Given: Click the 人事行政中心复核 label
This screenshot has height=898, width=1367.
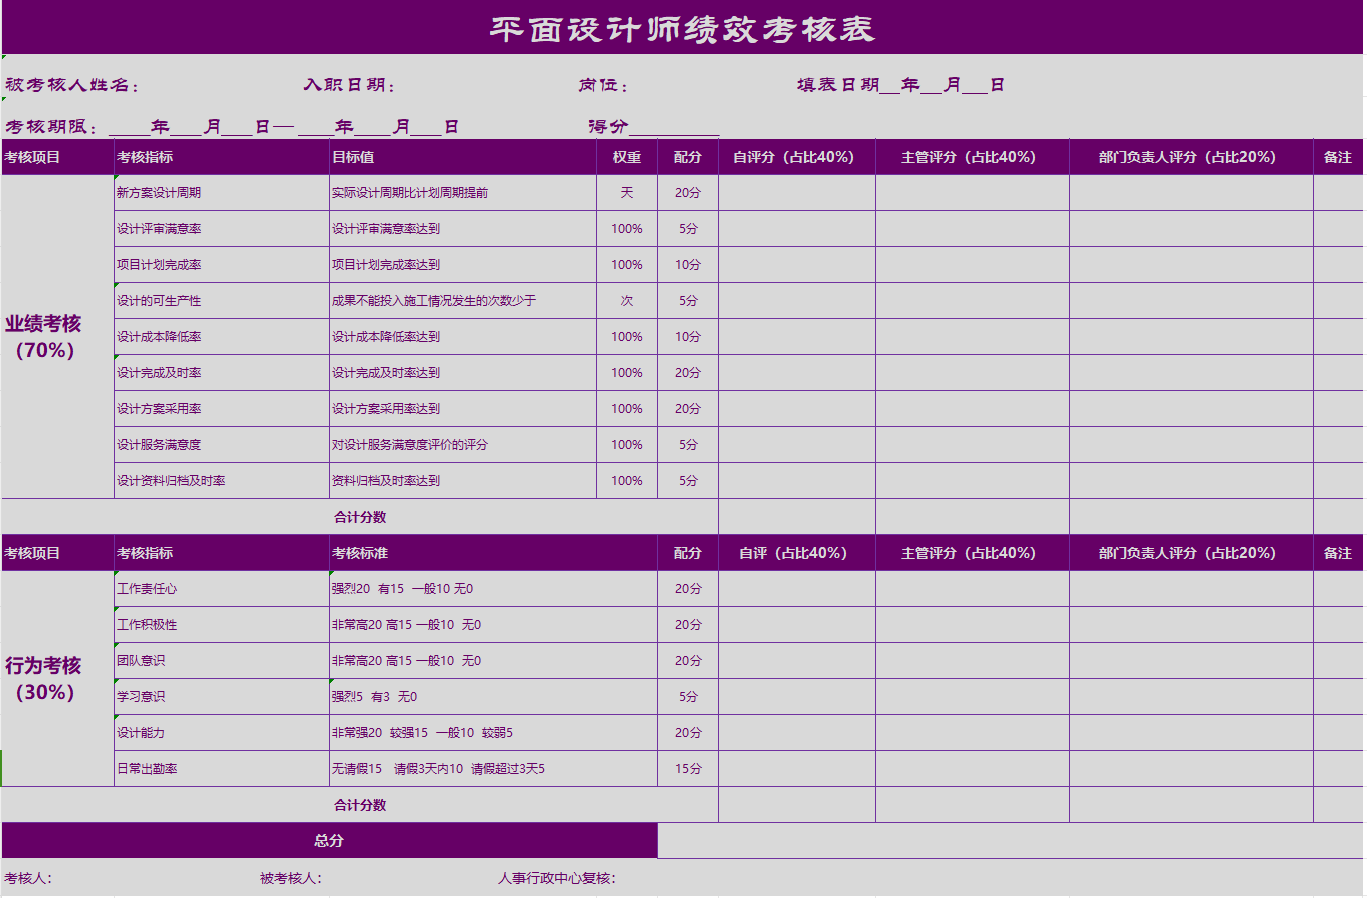Looking at the screenshot, I should tap(557, 879).
